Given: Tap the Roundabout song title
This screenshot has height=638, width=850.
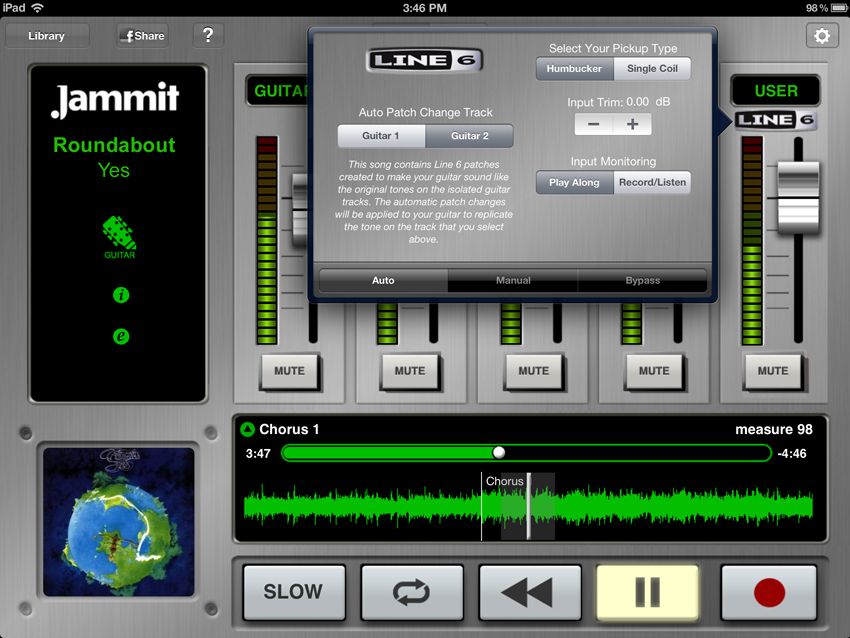Looking at the screenshot, I should point(114,145).
